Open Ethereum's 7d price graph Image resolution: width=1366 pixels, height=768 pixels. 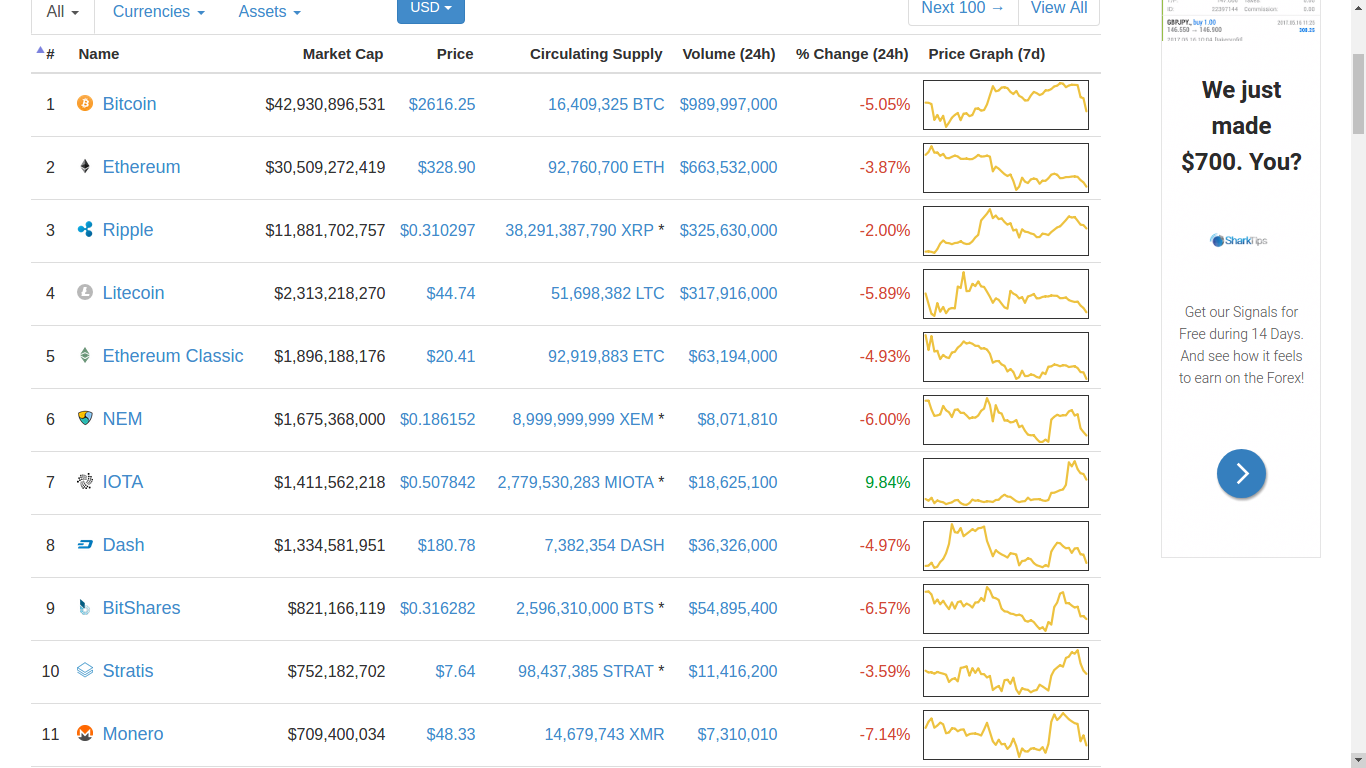pyautogui.click(x=1006, y=168)
